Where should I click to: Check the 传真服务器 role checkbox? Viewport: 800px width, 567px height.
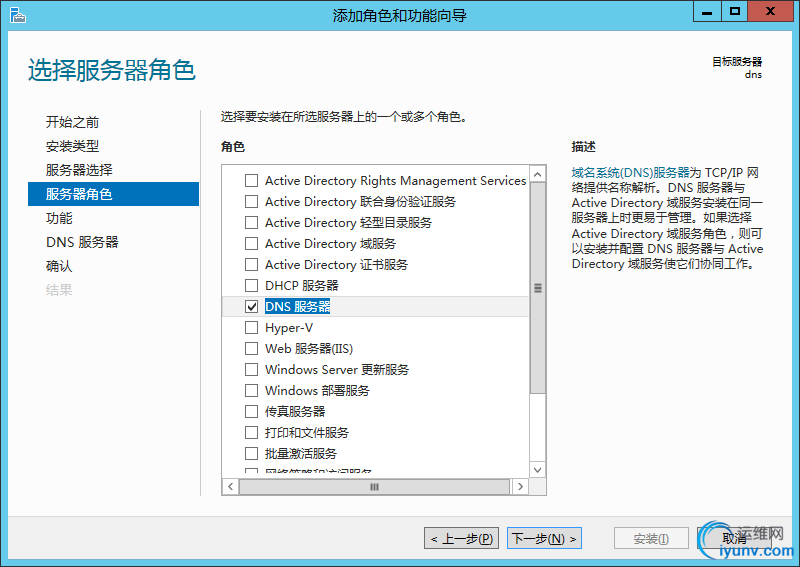click(x=251, y=412)
